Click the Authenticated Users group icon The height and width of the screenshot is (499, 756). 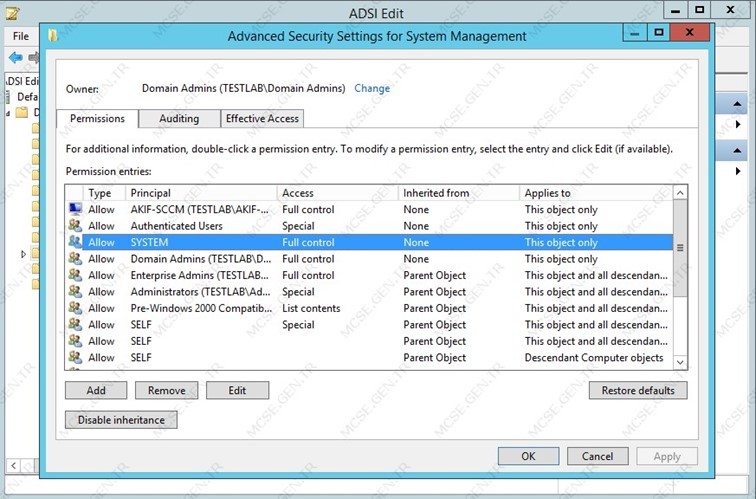[75, 225]
